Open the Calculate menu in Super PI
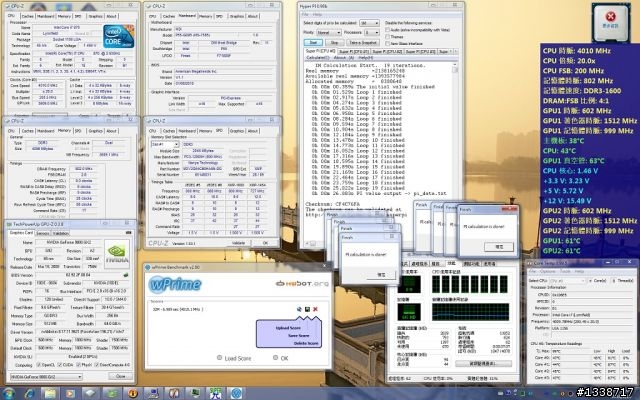The height and width of the screenshot is (400, 640). coord(318,58)
